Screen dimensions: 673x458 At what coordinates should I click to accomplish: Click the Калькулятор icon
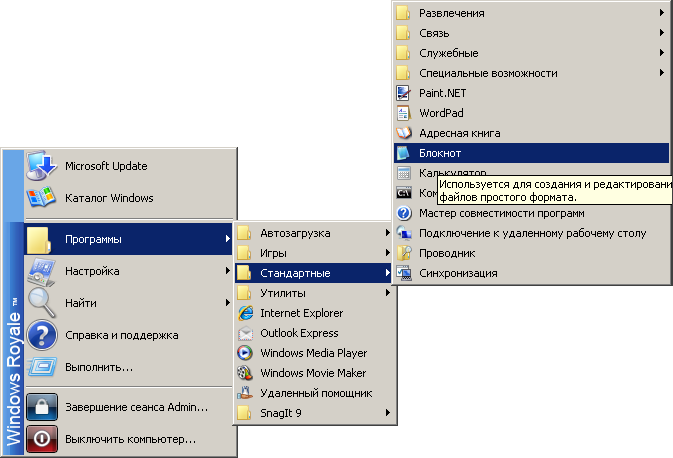[404, 173]
